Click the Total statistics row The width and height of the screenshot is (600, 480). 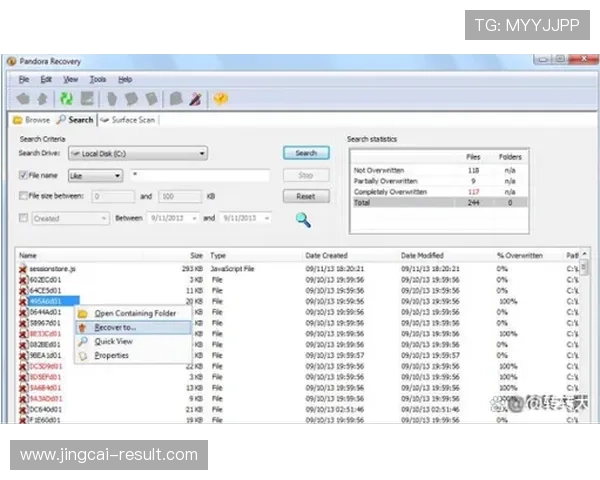[439, 202]
